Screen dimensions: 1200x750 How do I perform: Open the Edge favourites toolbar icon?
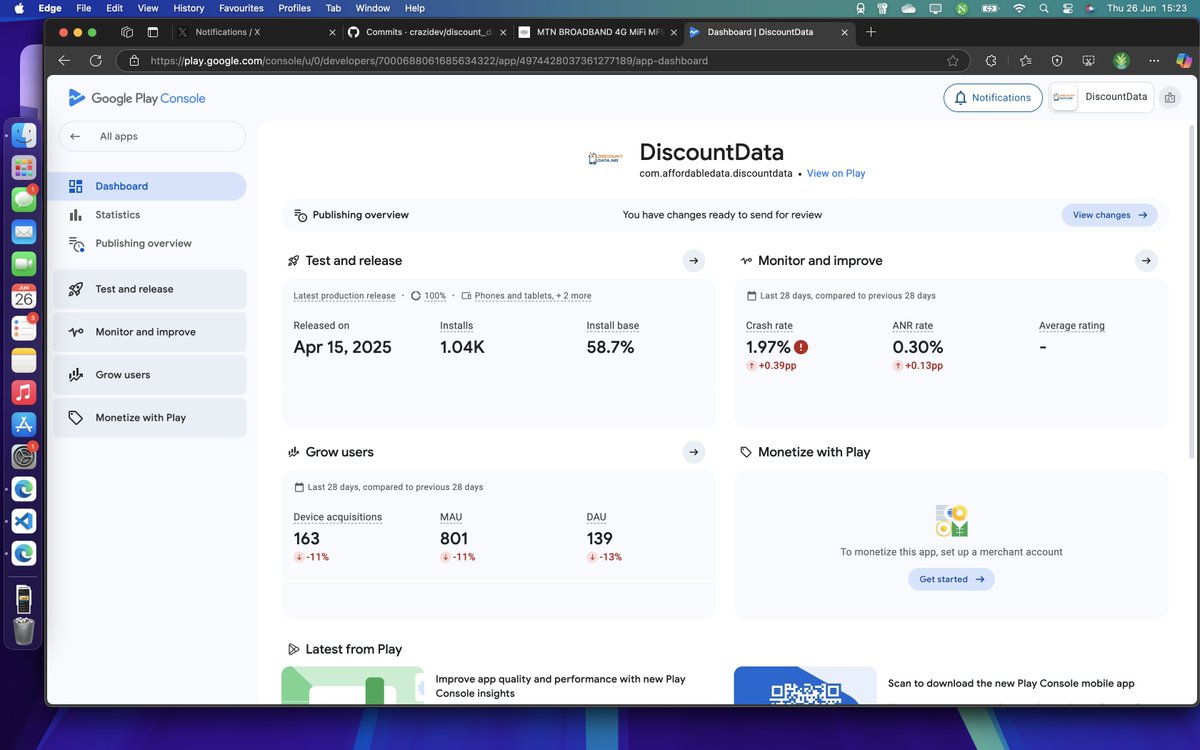coord(1026,60)
